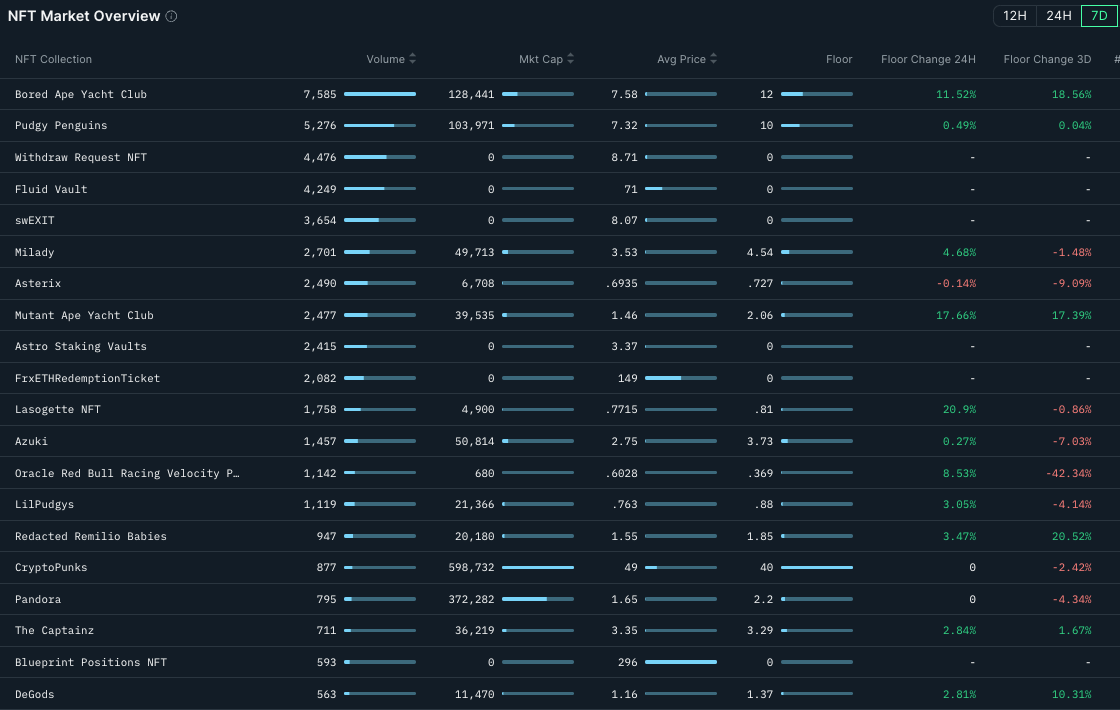Click Milady 24H floor change 4.68%

coord(959,252)
